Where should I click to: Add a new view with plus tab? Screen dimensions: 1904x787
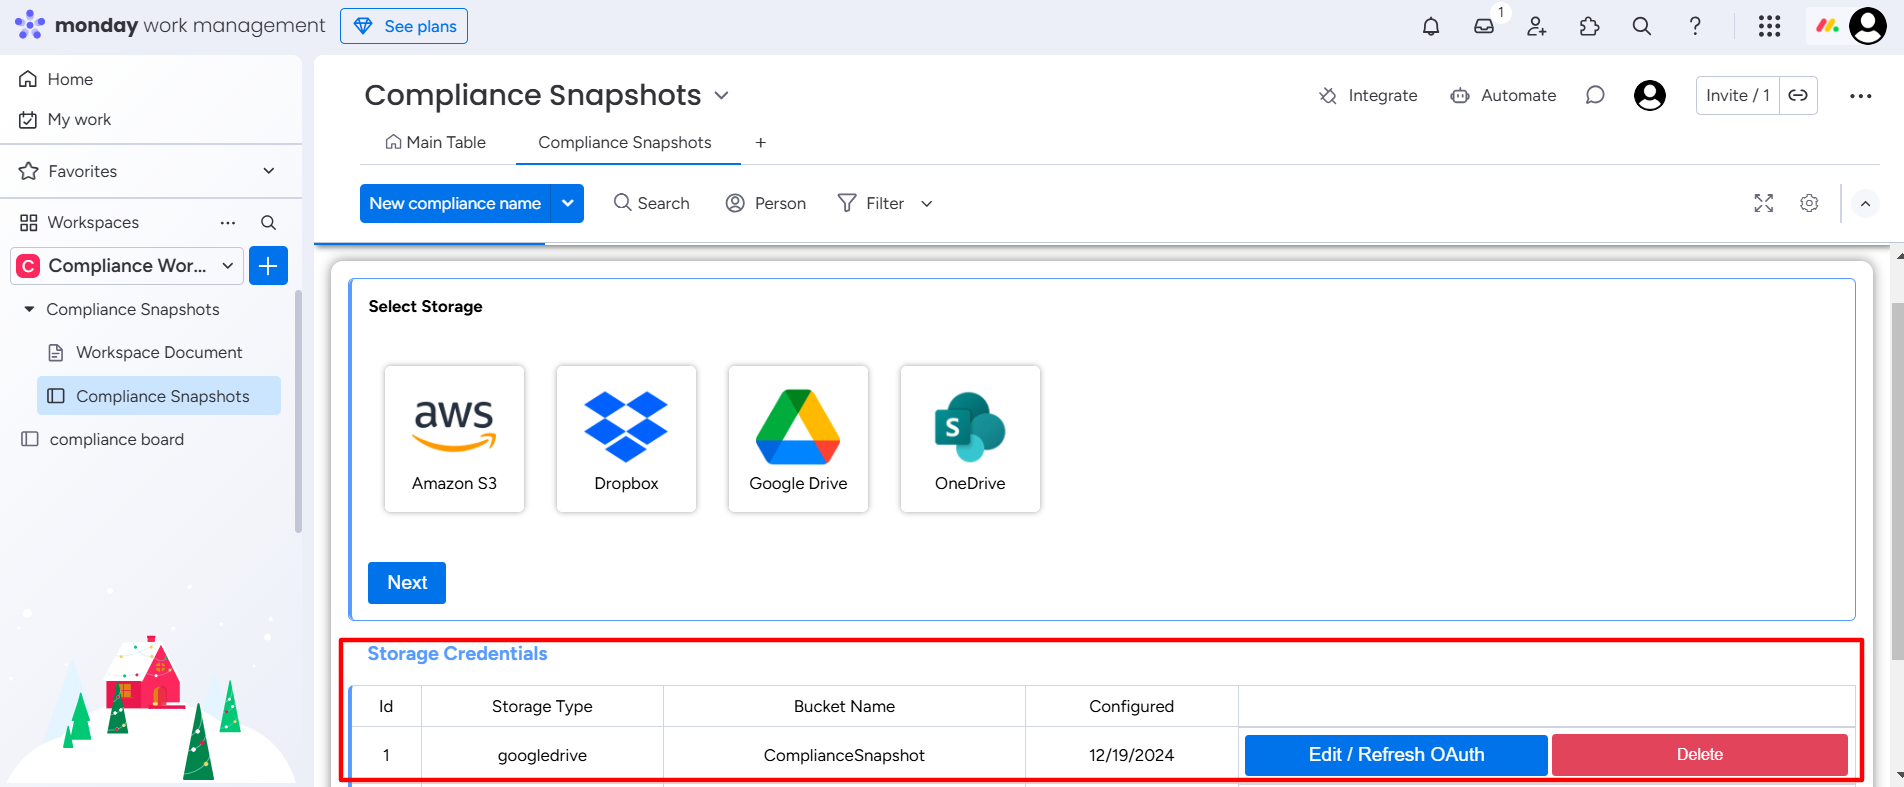coord(761,143)
